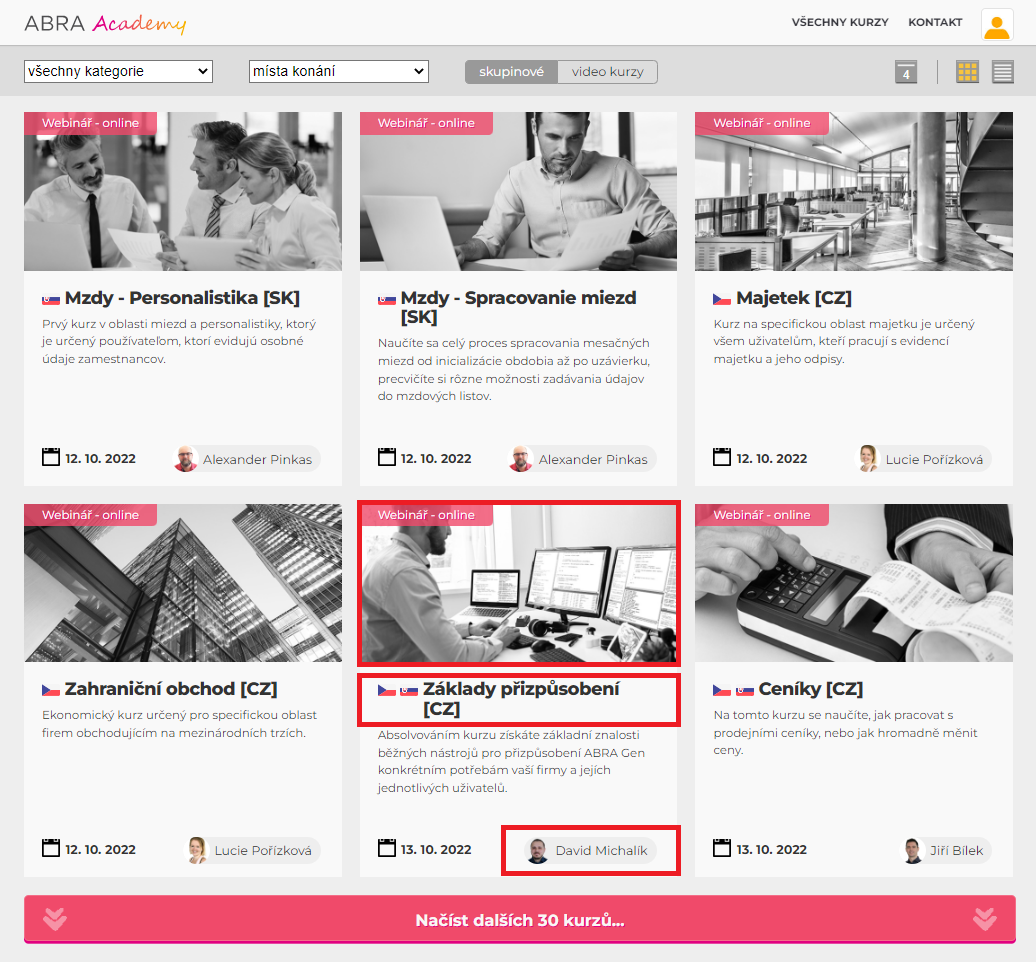The image size is (1036, 962).
Task: Click Webinář - online badge on Ceníky card
Action: pyautogui.click(x=762, y=515)
